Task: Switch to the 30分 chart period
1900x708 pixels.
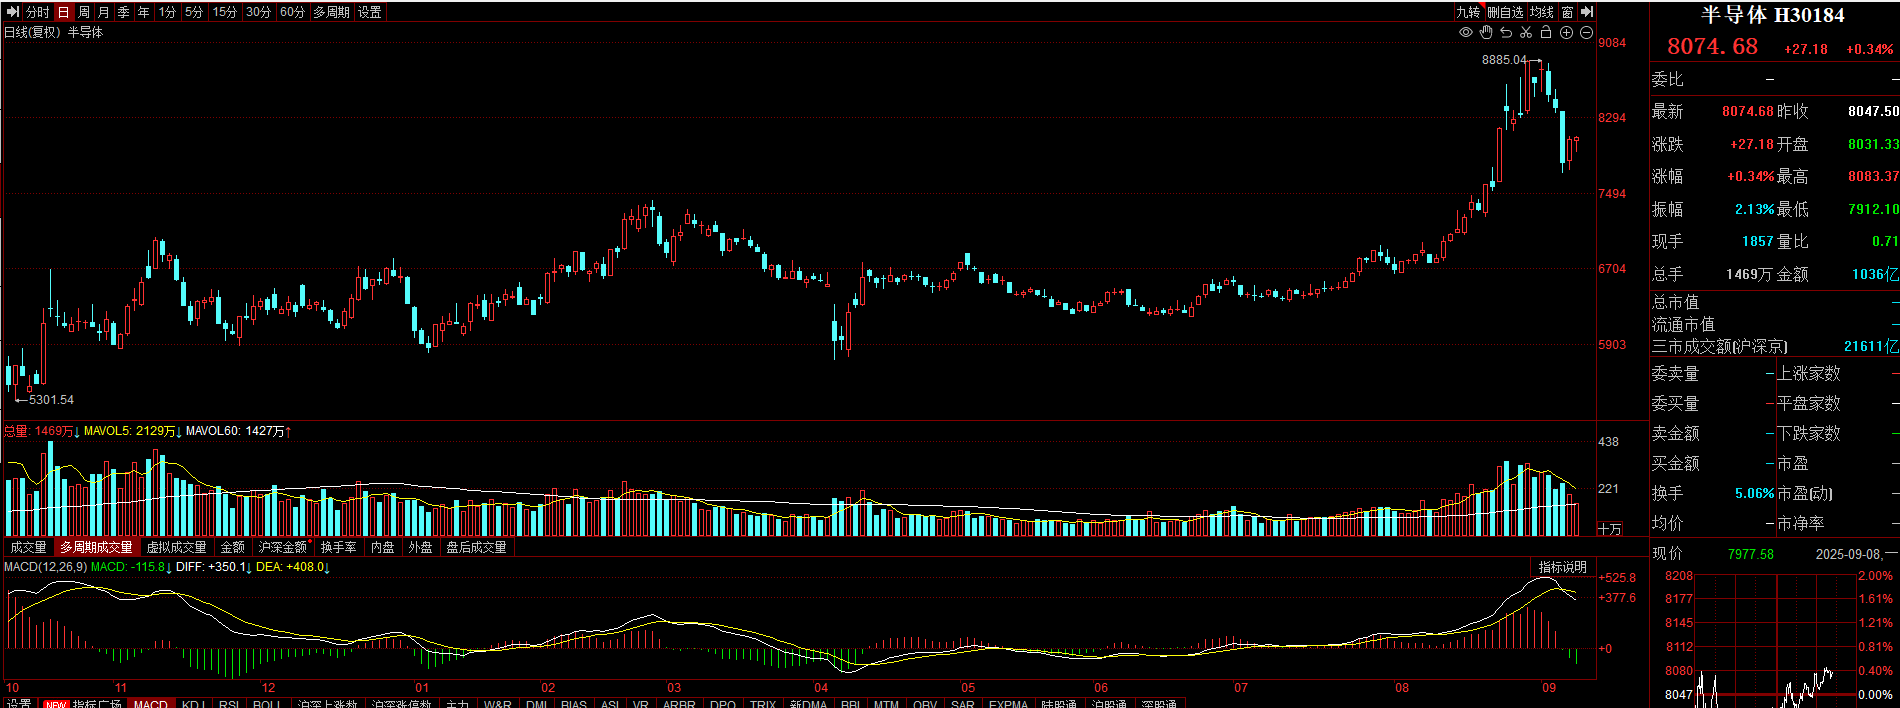Action: (259, 12)
